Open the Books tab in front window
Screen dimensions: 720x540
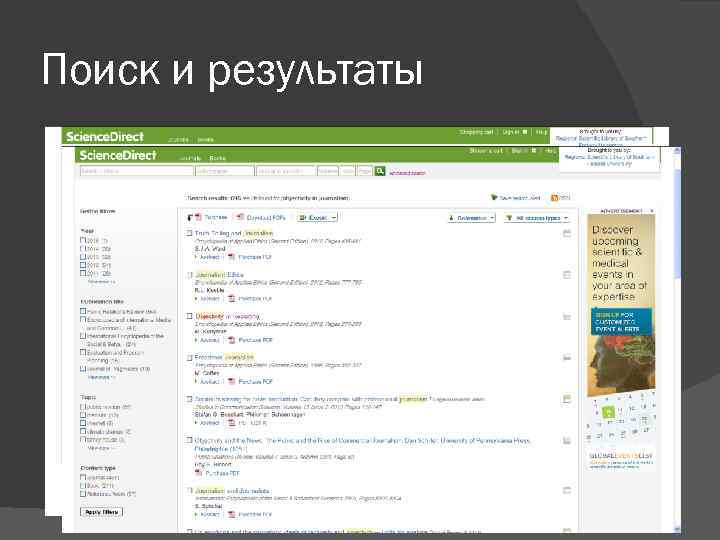coord(218,158)
